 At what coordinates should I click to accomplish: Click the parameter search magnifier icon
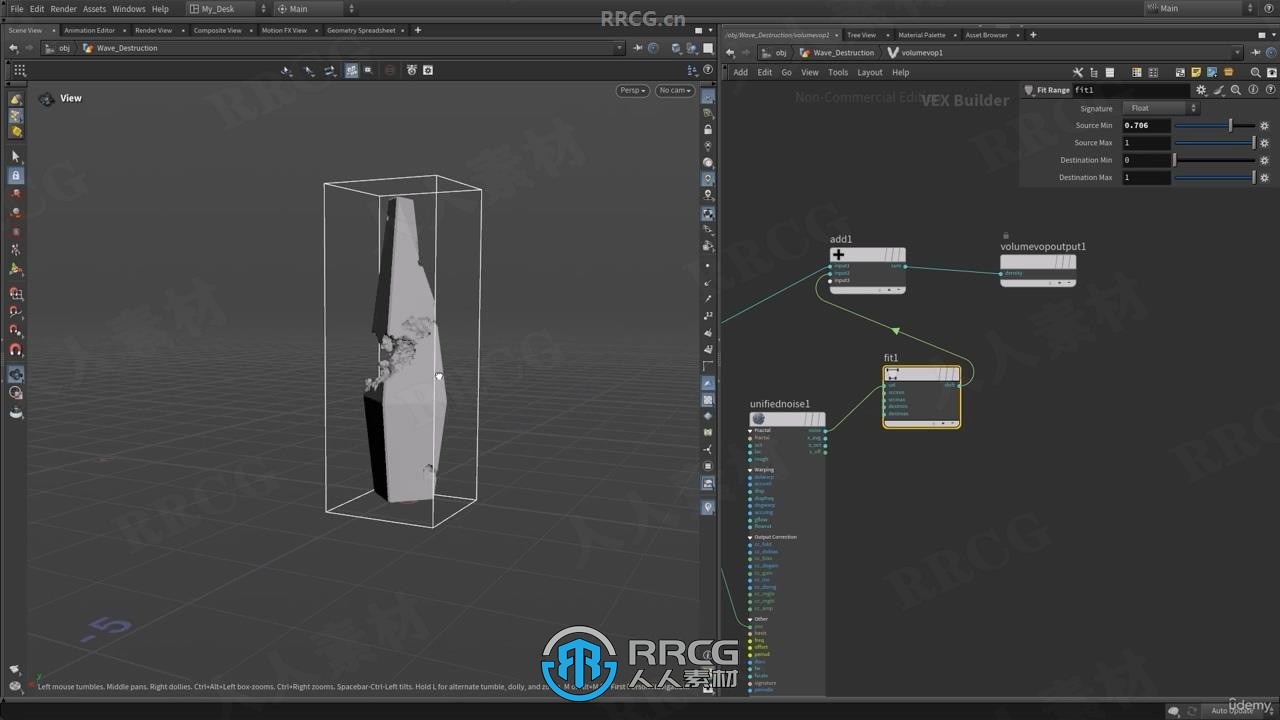click(x=1235, y=90)
